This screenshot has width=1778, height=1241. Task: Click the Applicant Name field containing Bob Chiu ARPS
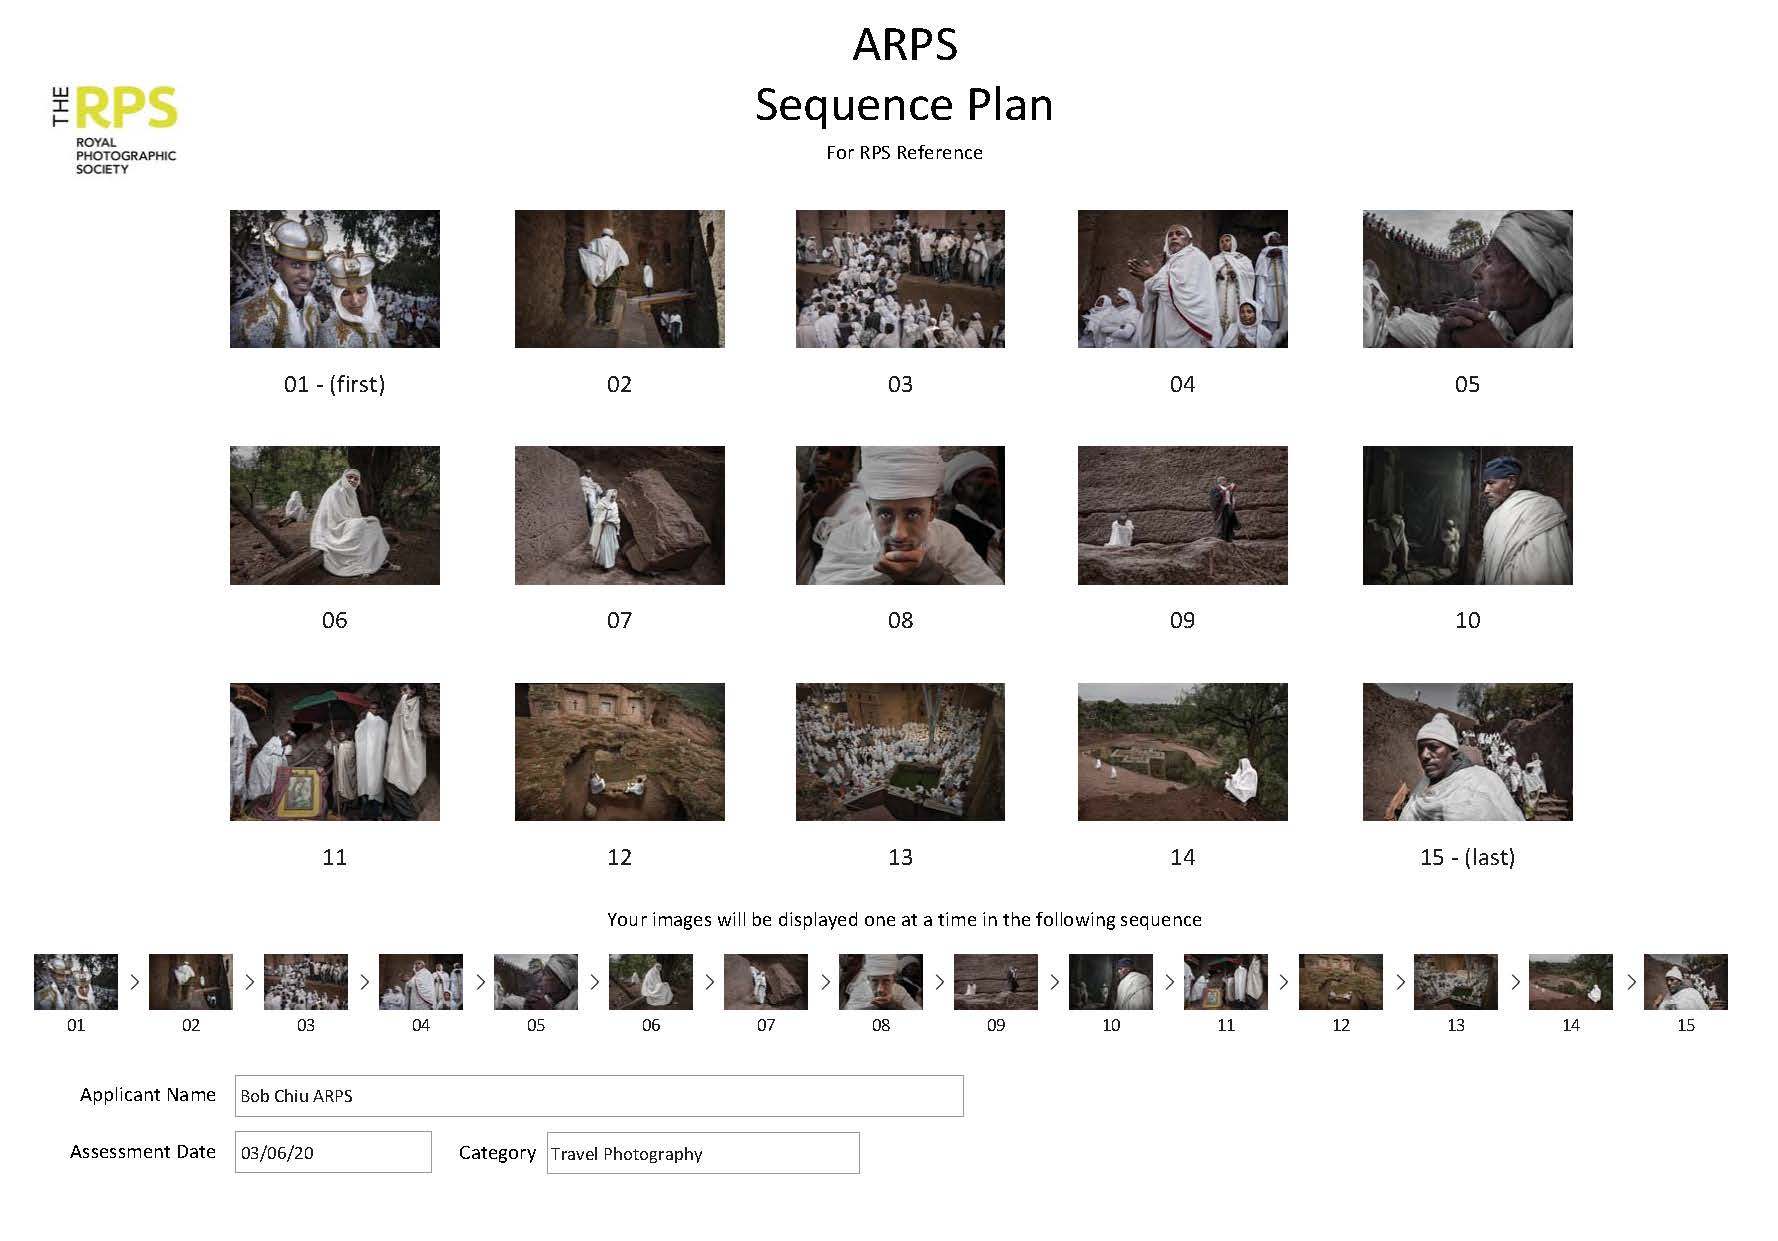[598, 1095]
